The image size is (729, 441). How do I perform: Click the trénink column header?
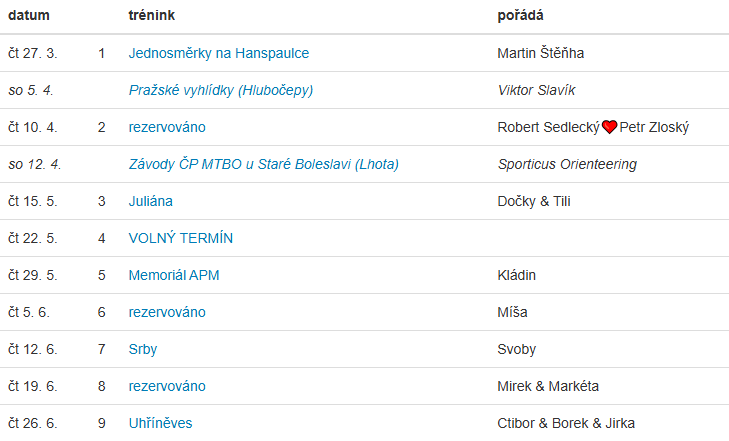(x=155, y=16)
